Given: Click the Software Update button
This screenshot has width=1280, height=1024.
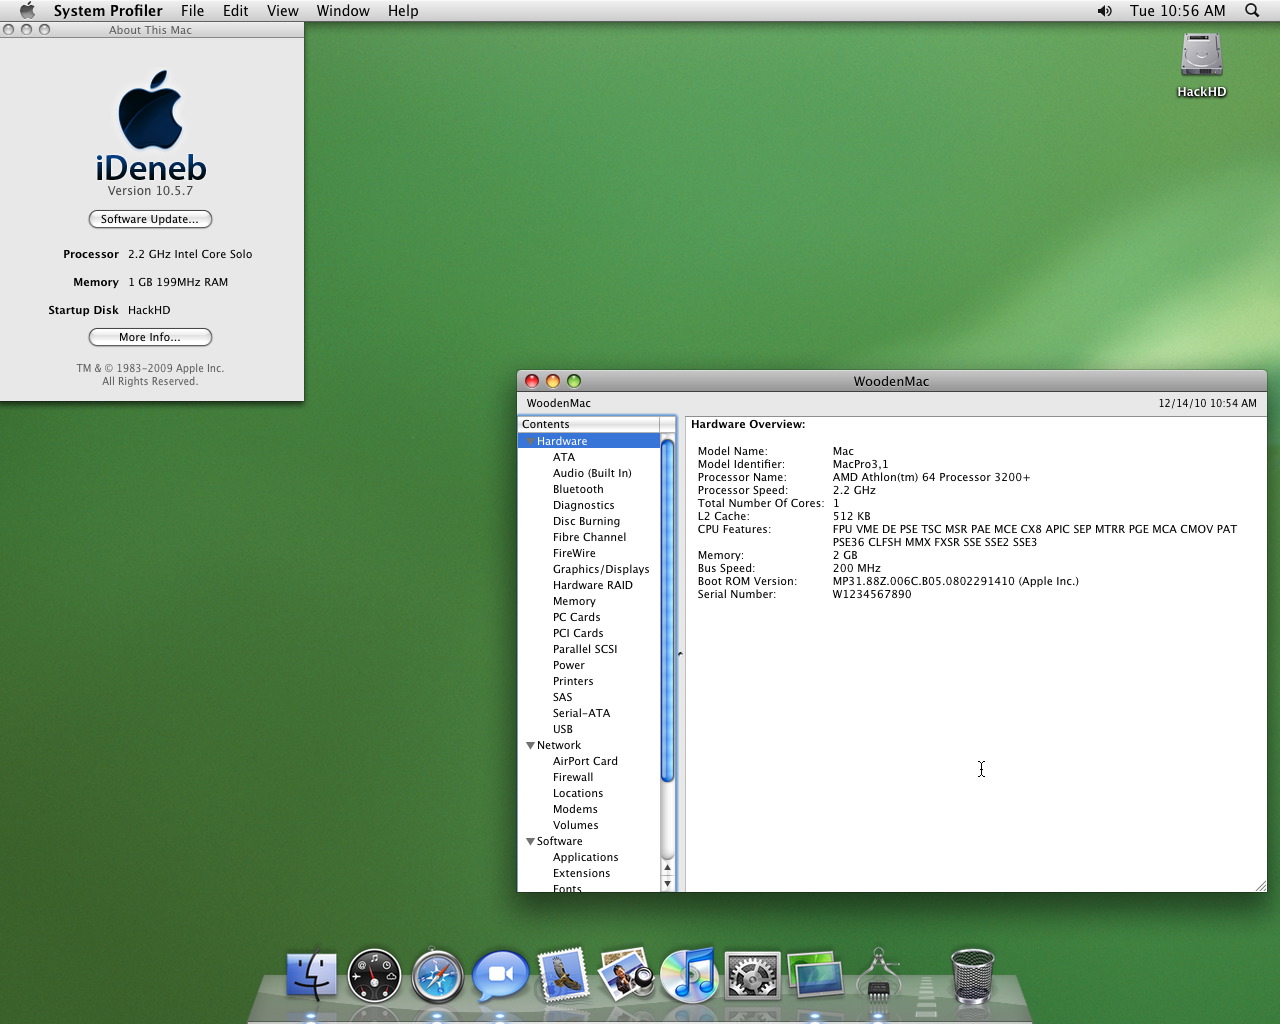Looking at the screenshot, I should point(150,219).
